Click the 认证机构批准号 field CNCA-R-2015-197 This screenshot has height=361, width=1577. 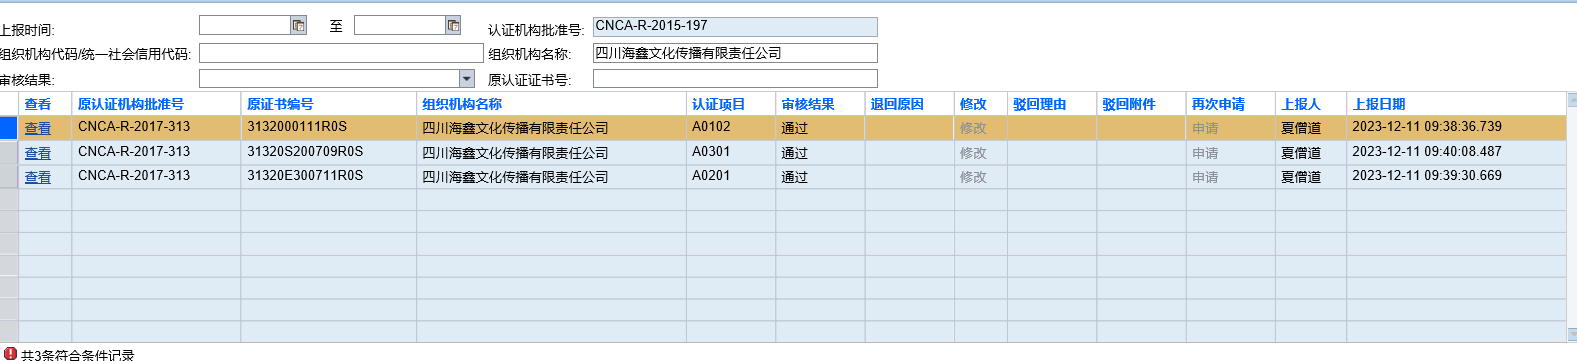coord(735,26)
